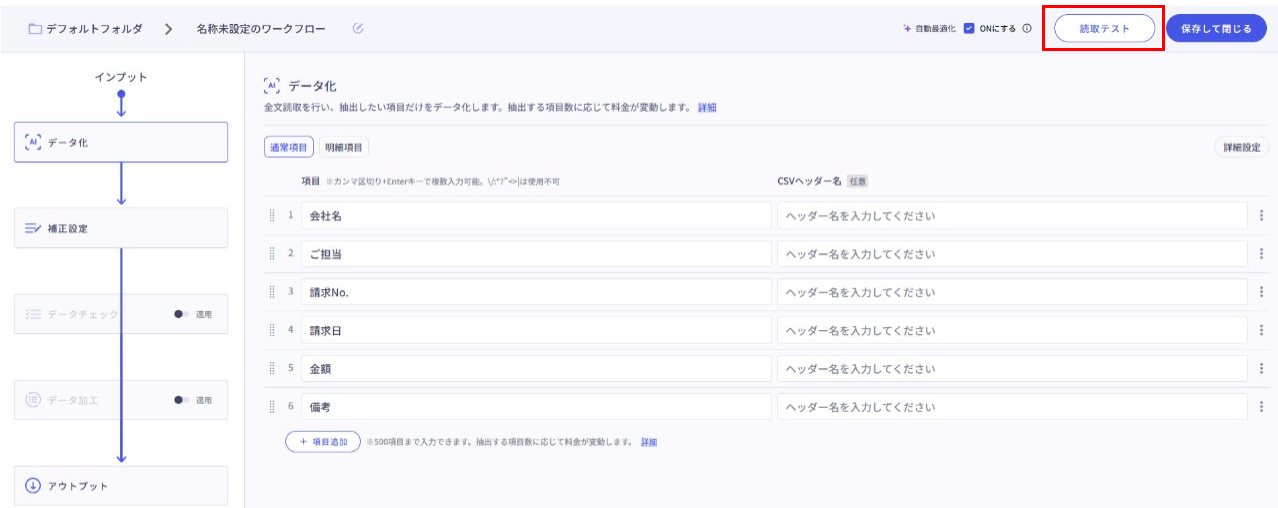
Task: Click the CSV header field for 会社名
Action: pyautogui.click(x=1011, y=215)
